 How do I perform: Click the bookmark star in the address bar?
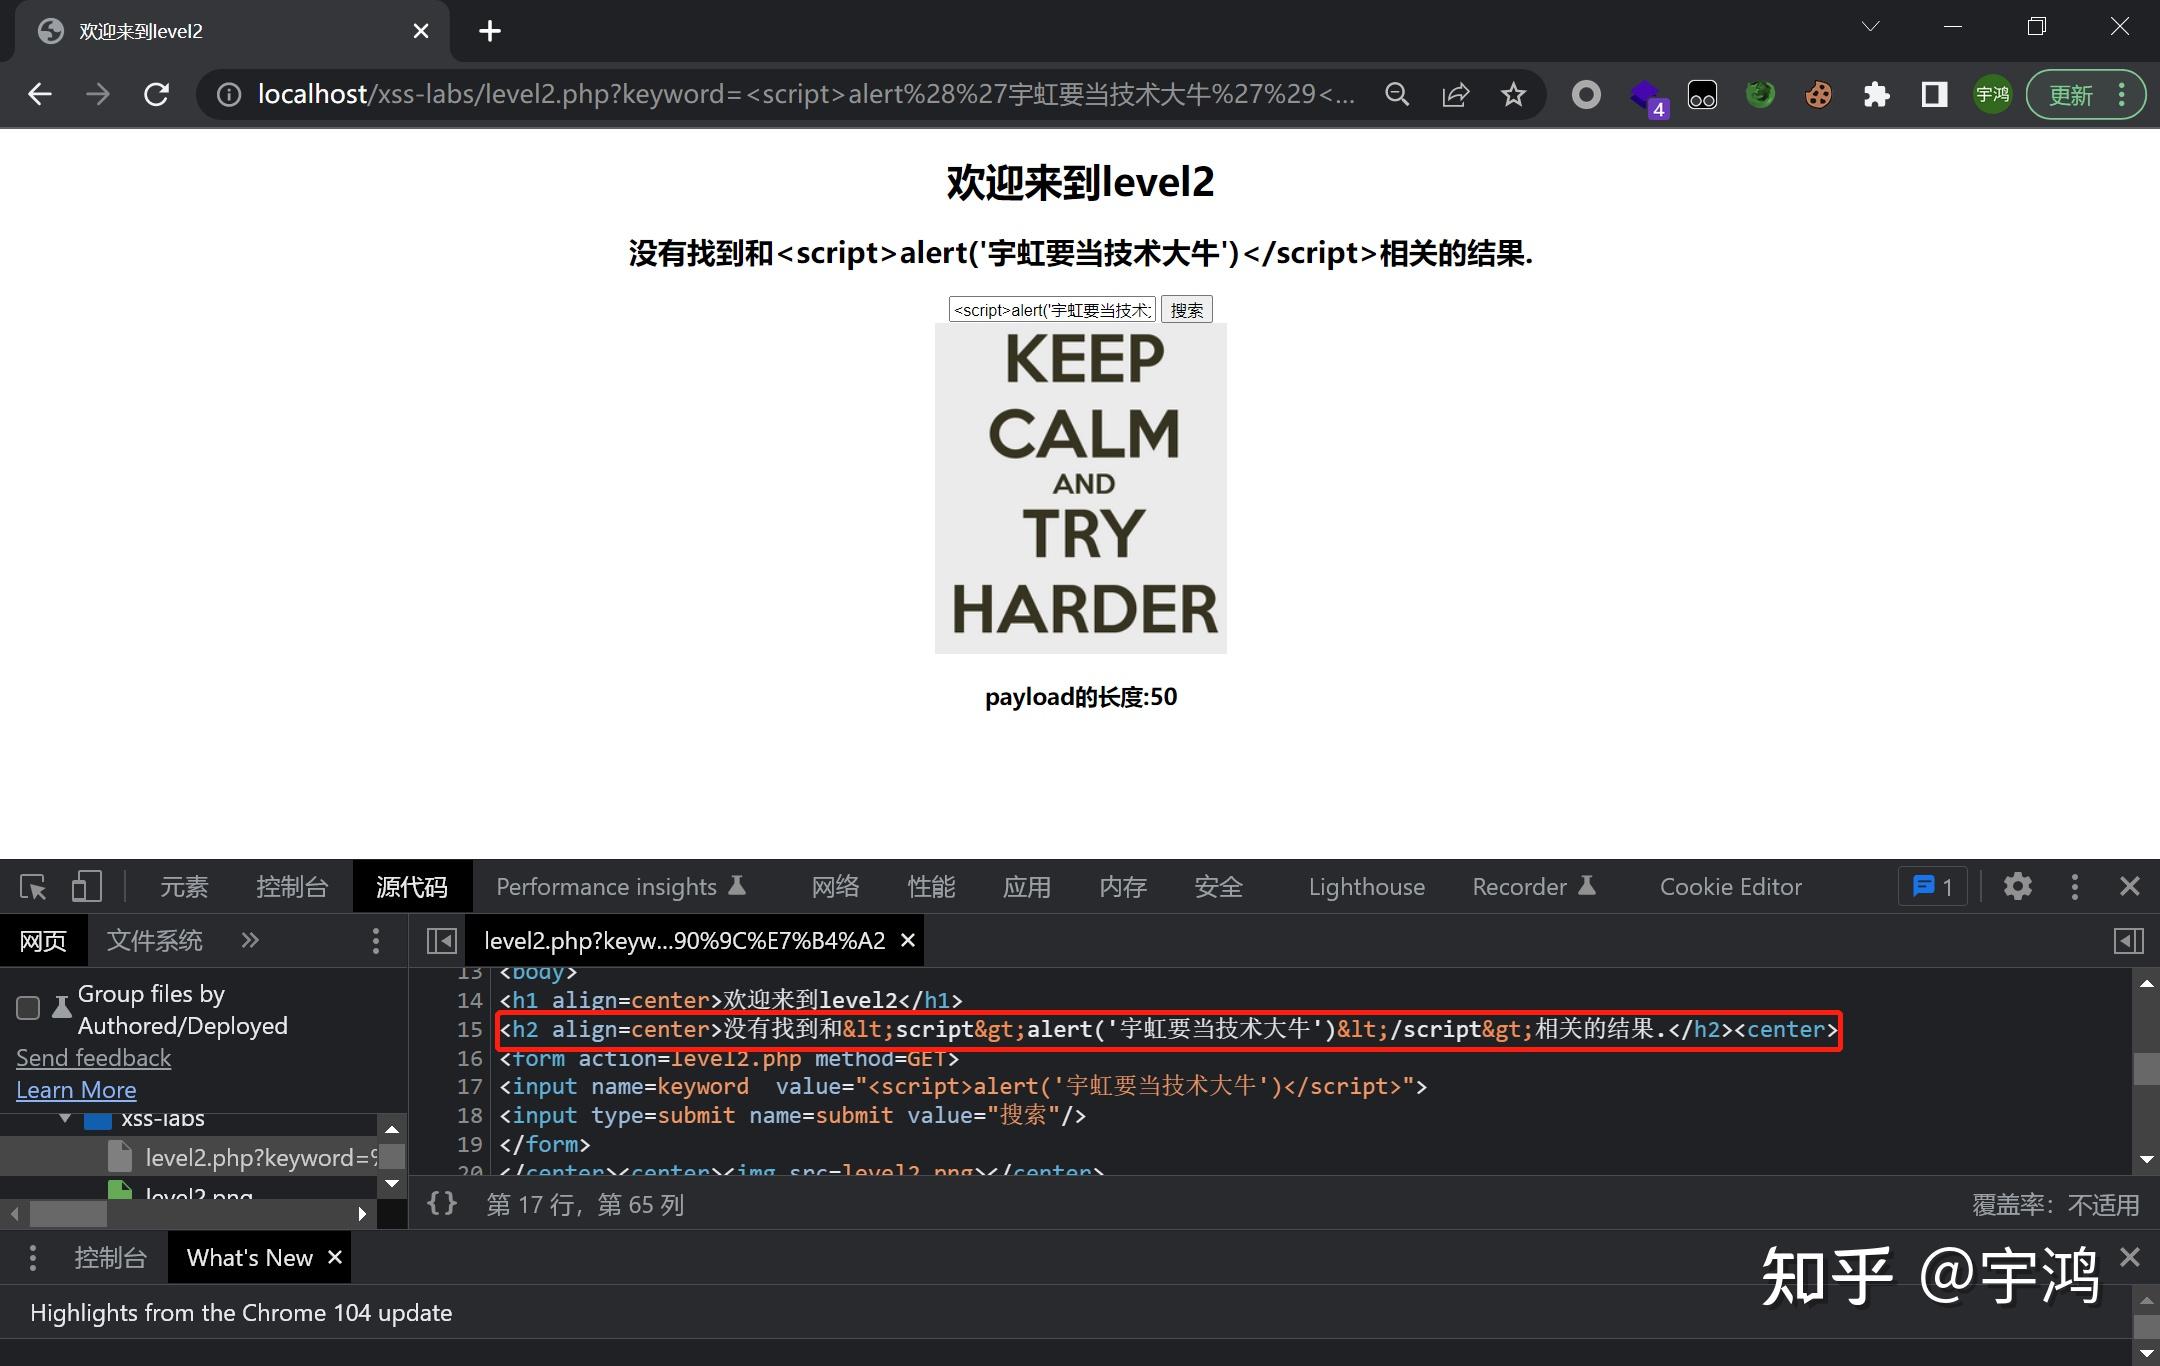[1513, 94]
